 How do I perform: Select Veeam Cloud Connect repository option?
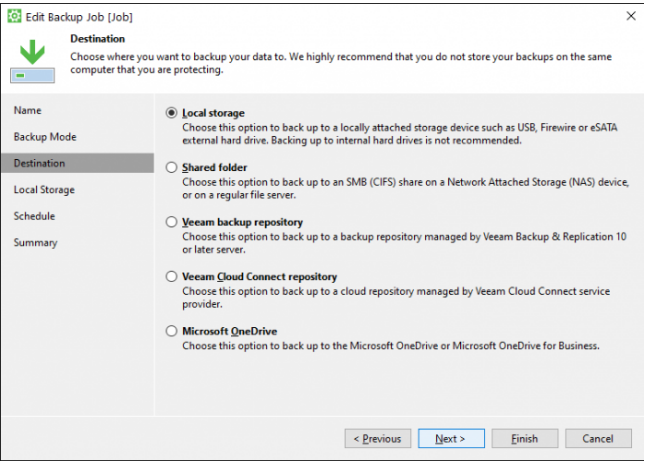pyautogui.click(x=171, y=277)
